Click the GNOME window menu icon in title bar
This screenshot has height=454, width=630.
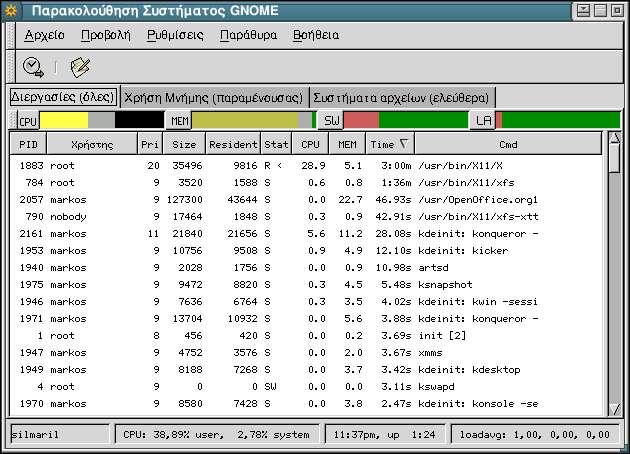11,11
